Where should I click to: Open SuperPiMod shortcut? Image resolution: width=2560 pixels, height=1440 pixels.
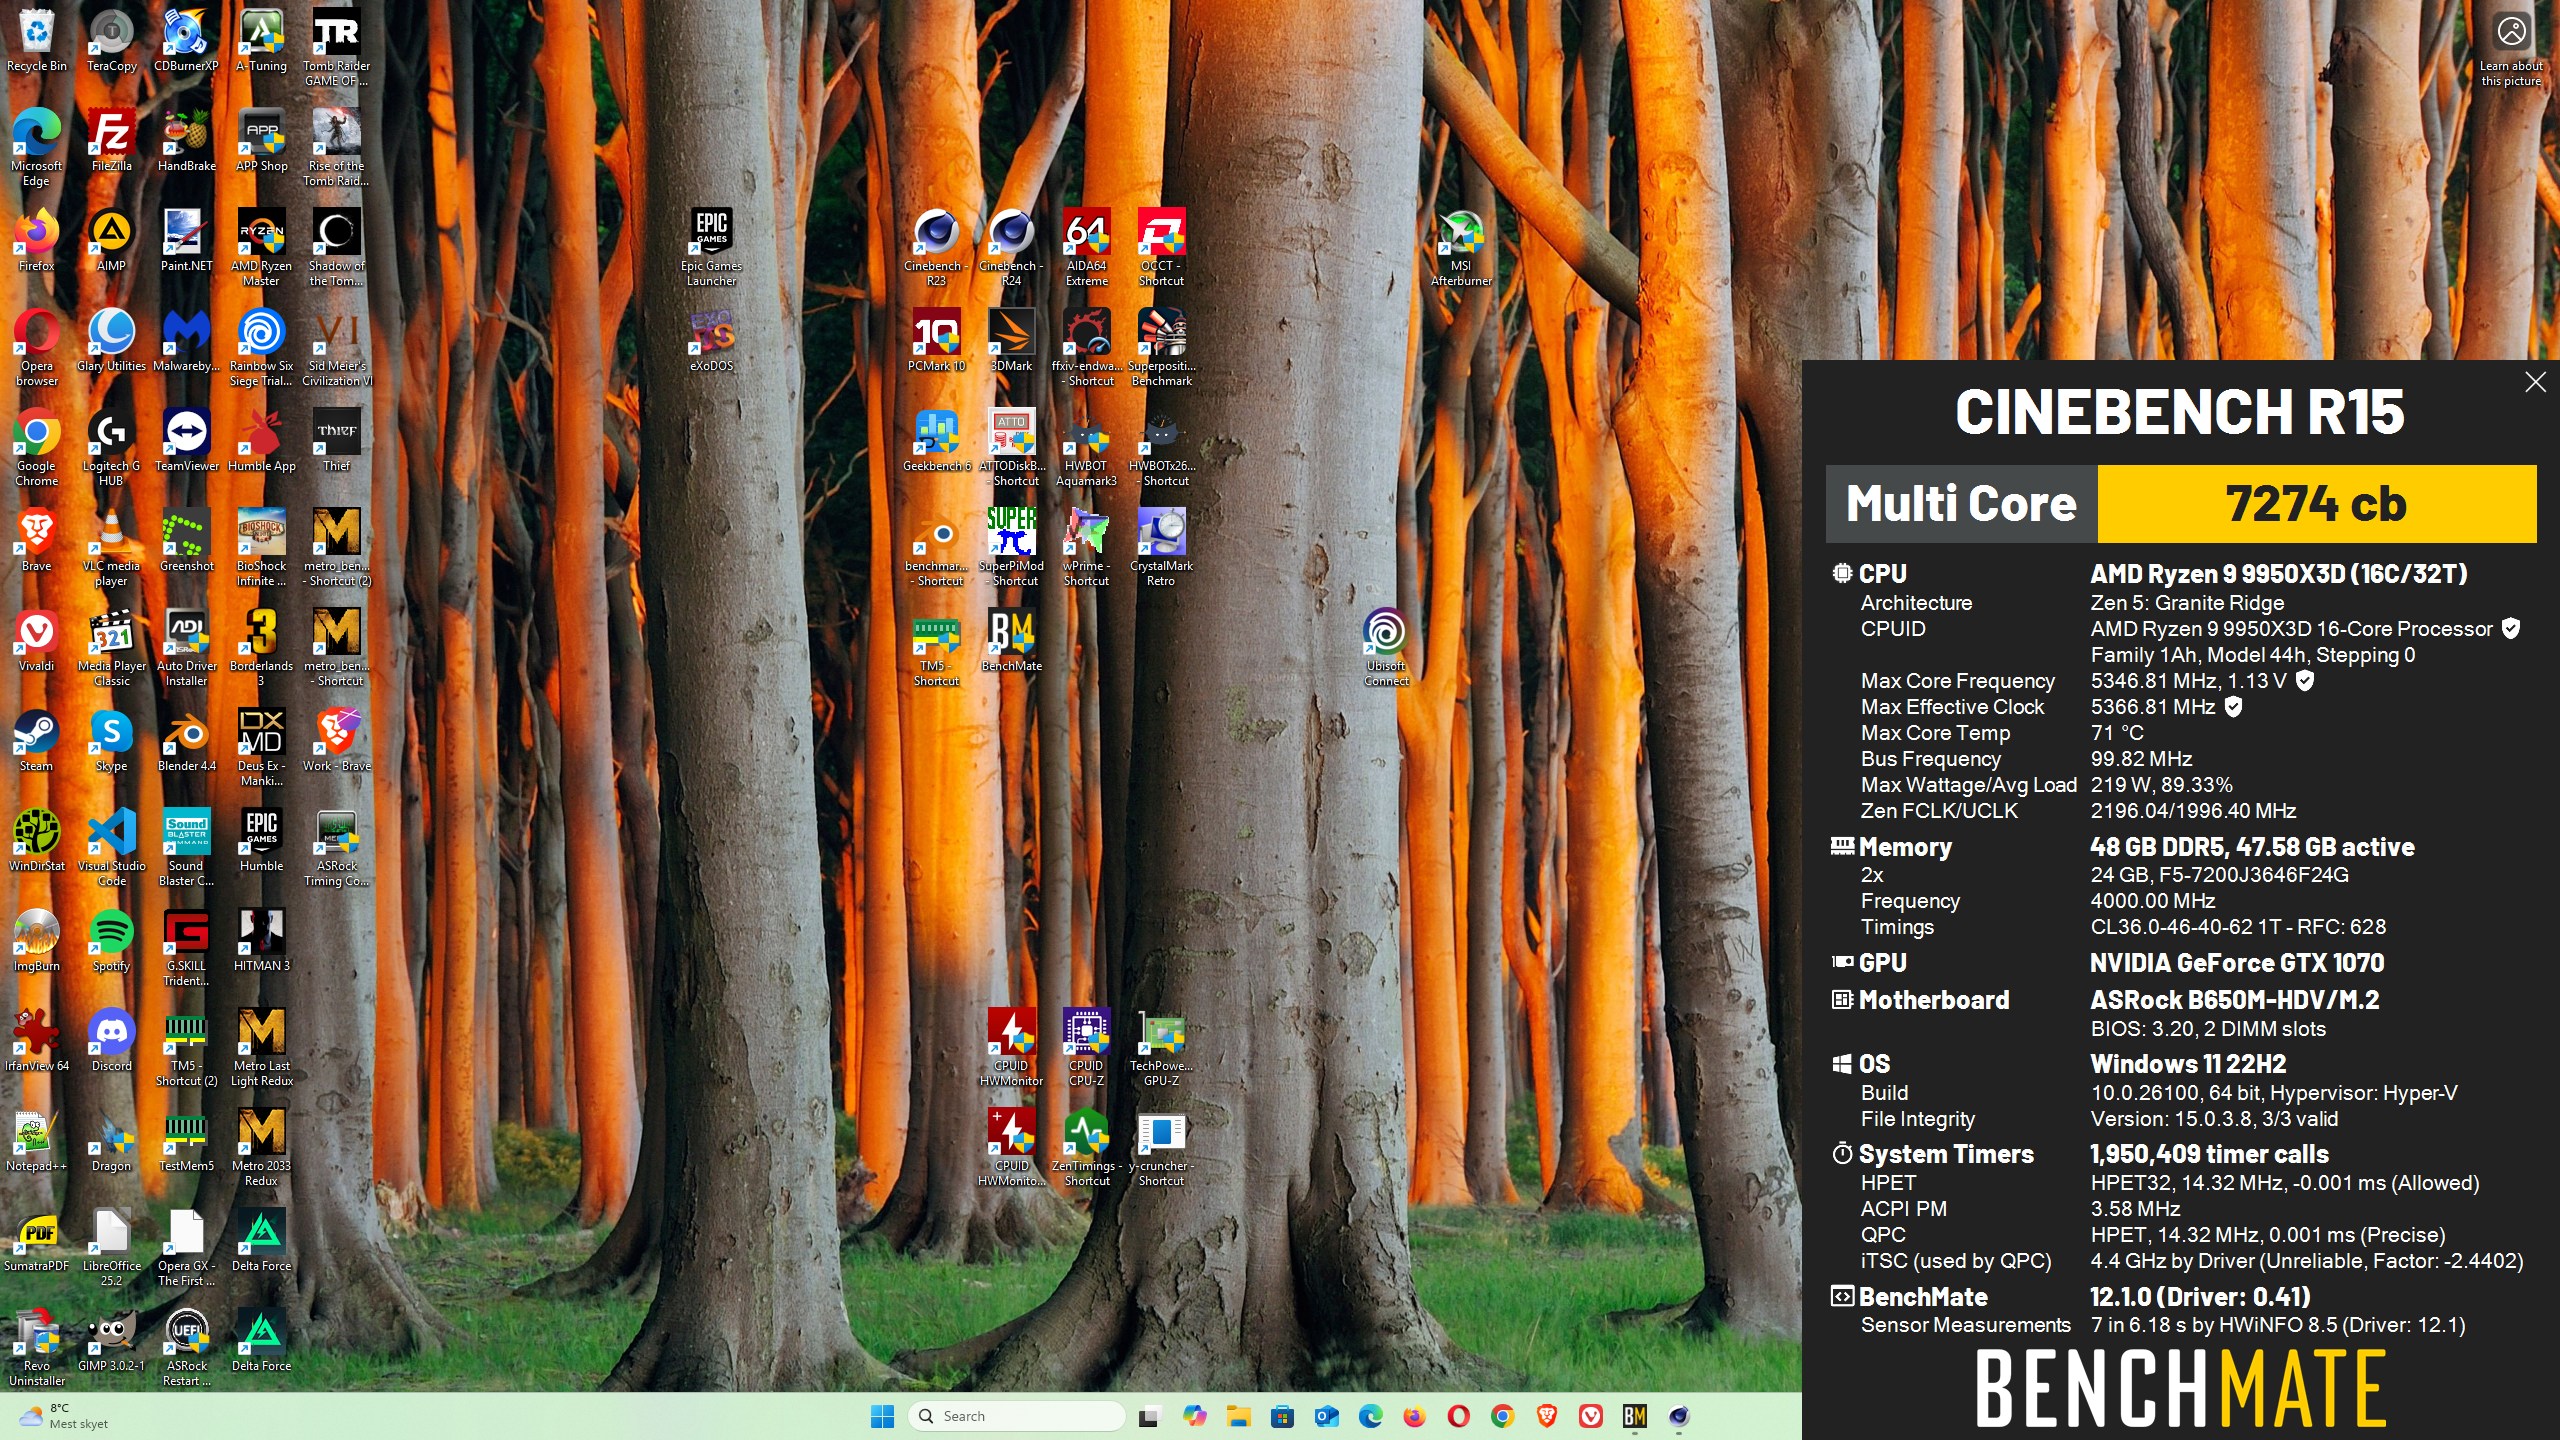(1011, 547)
